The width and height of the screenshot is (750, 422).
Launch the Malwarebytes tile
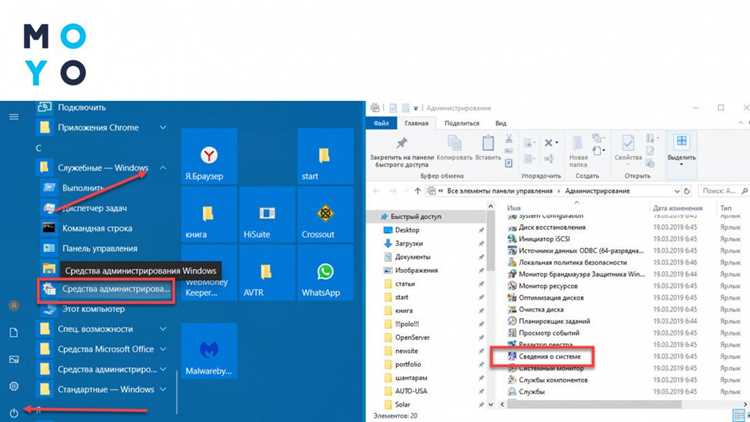[x=209, y=351]
